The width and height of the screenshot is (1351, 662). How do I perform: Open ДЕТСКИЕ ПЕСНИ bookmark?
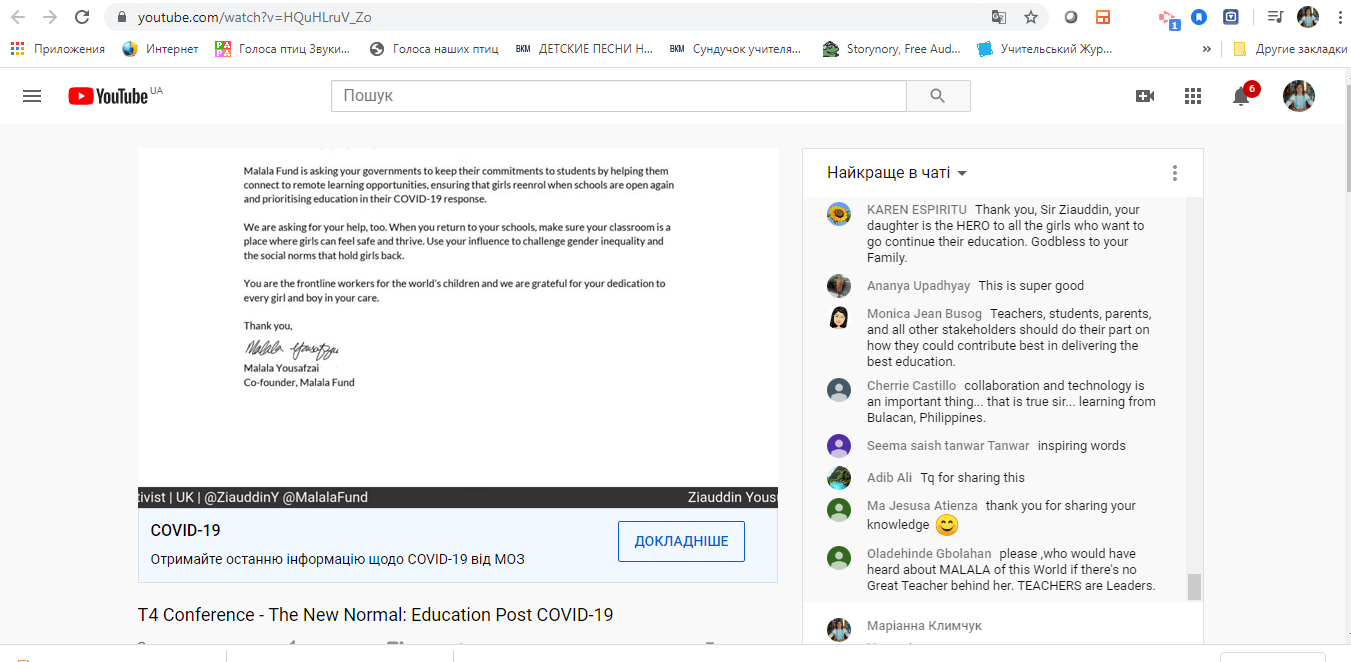584,49
